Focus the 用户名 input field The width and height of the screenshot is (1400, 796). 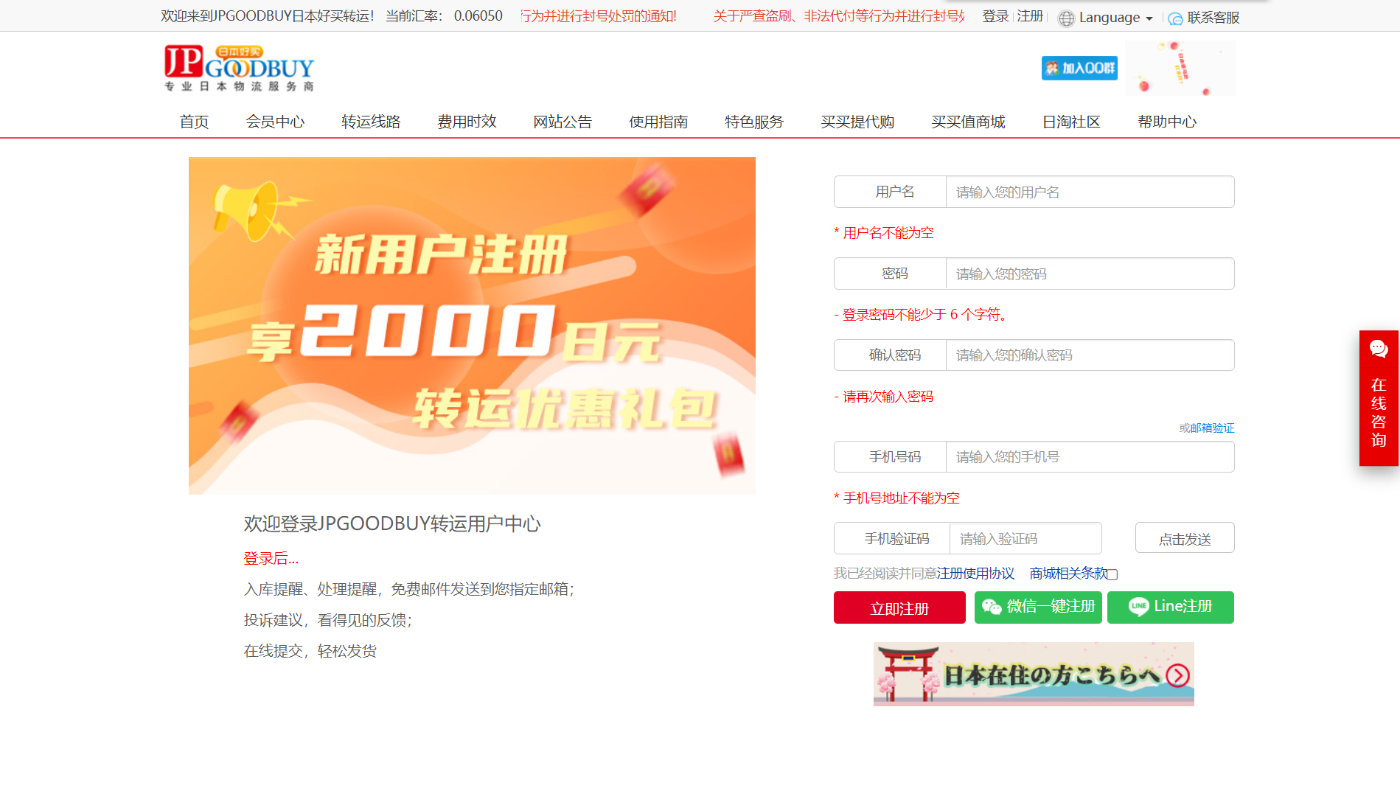(1090, 192)
